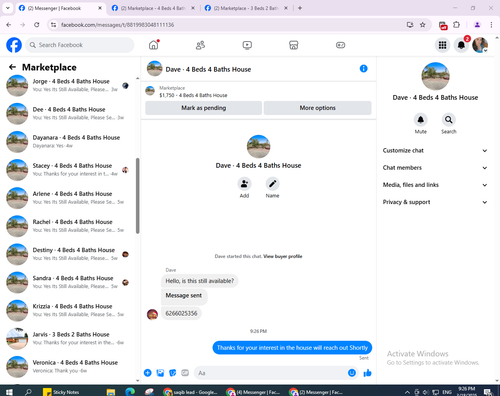
Task: Open Microsoft Edge from taskbar
Action: tap(130, 392)
